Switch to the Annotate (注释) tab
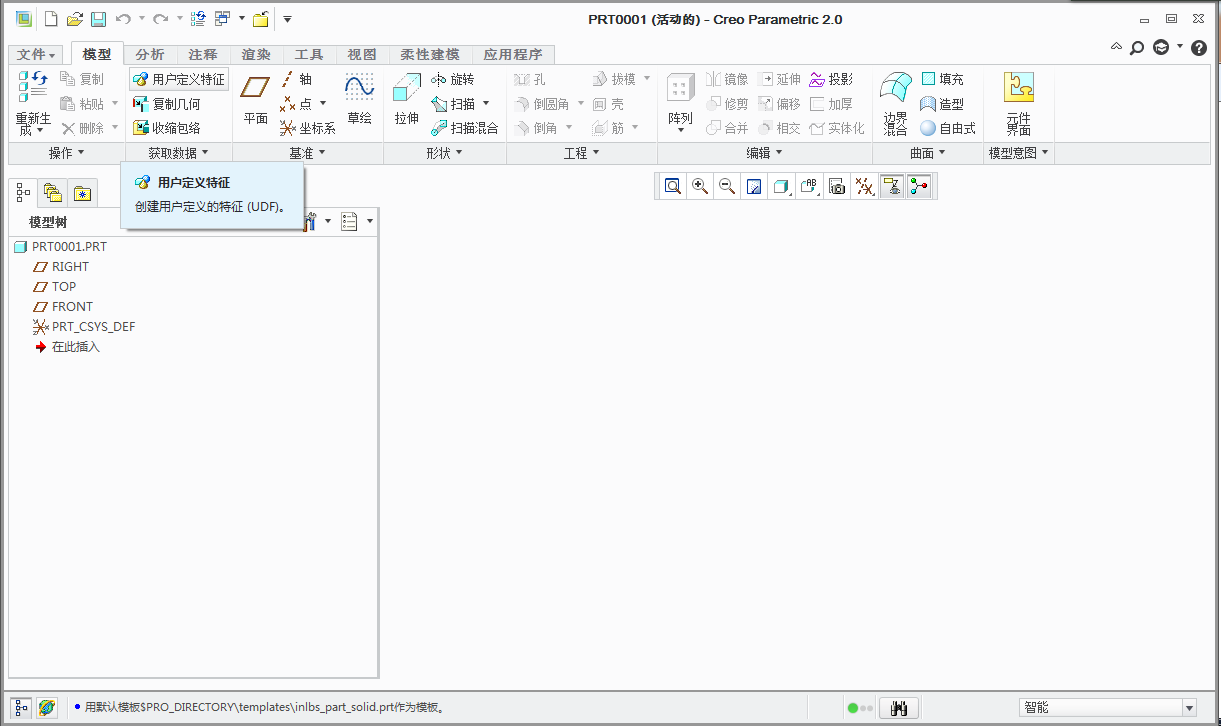Viewport: 1221px width, 726px height. pyautogui.click(x=203, y=55)
